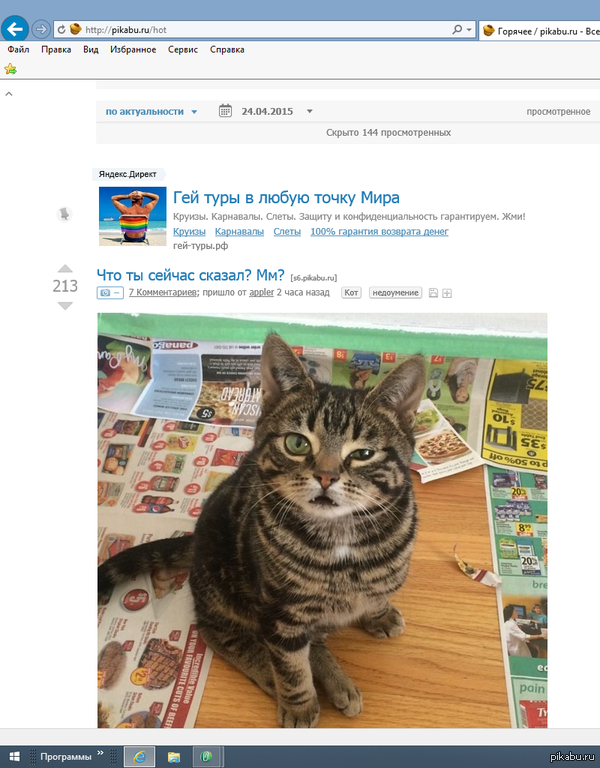This screenshot has width=600, height=768.
Task: Click the browser forward arrow button
Action: (41, 29)
